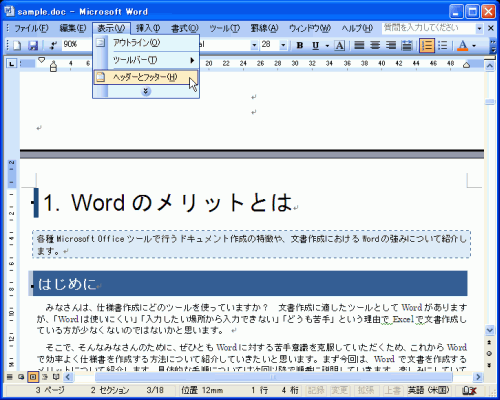Align text left

pyautogui.click(x=359, y=45)
